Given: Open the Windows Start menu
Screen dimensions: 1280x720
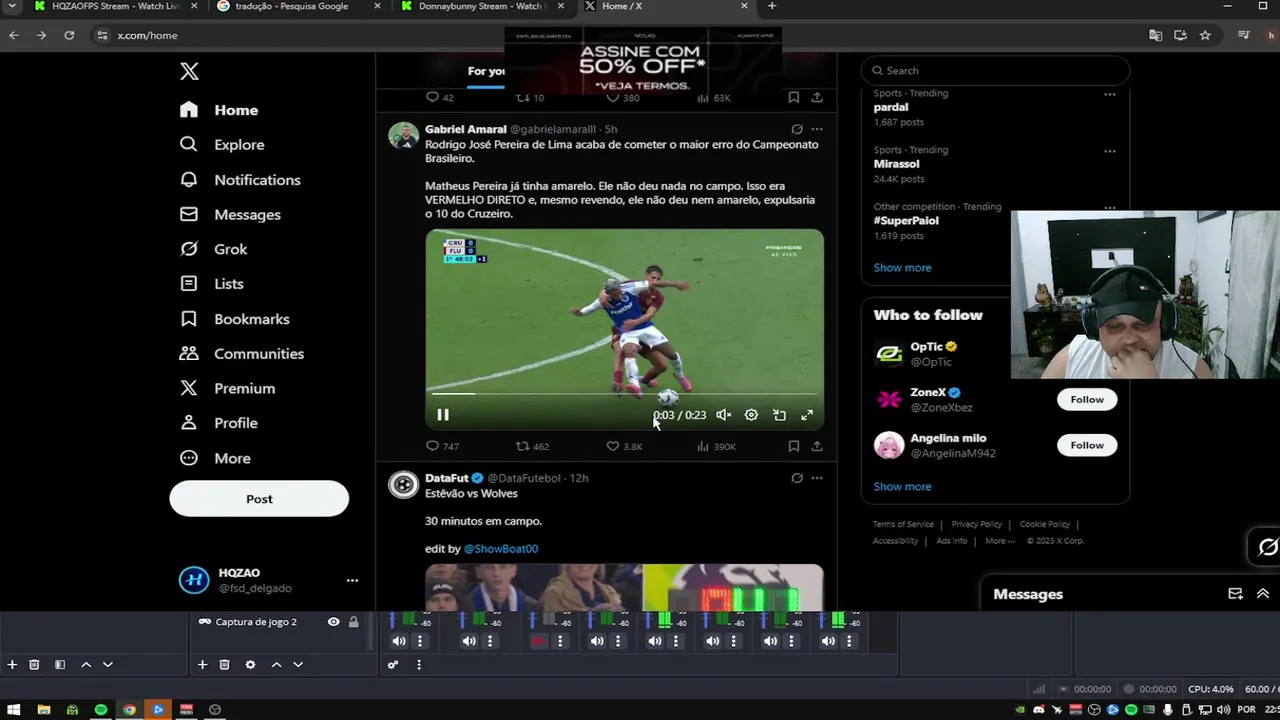Looking at the screenshot, I should point(14,710).
